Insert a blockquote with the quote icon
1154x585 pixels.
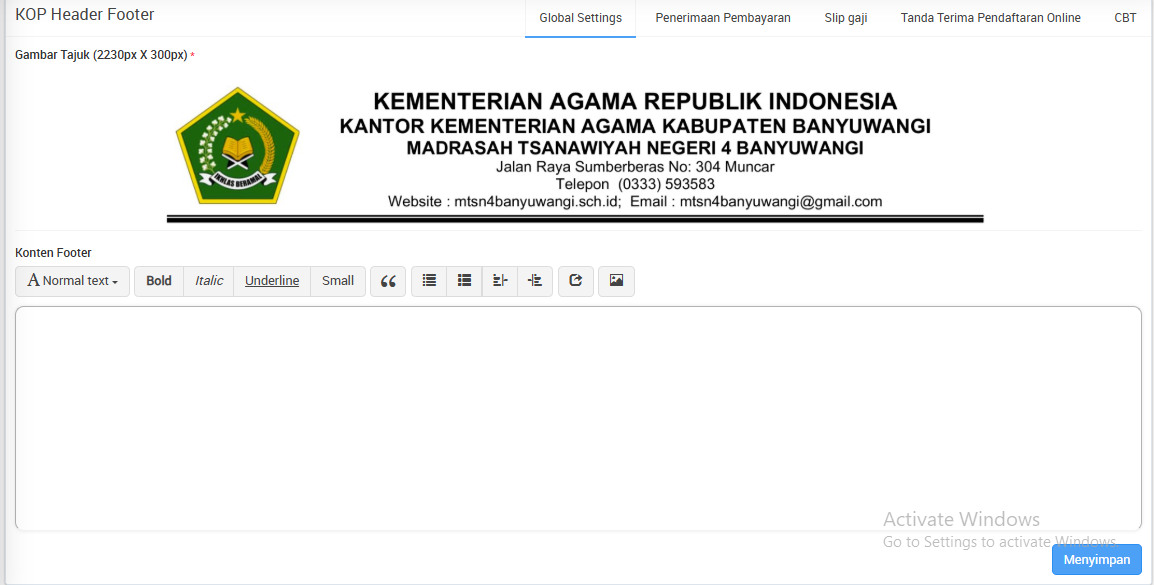pyautogui.click(x=388, y=281)
